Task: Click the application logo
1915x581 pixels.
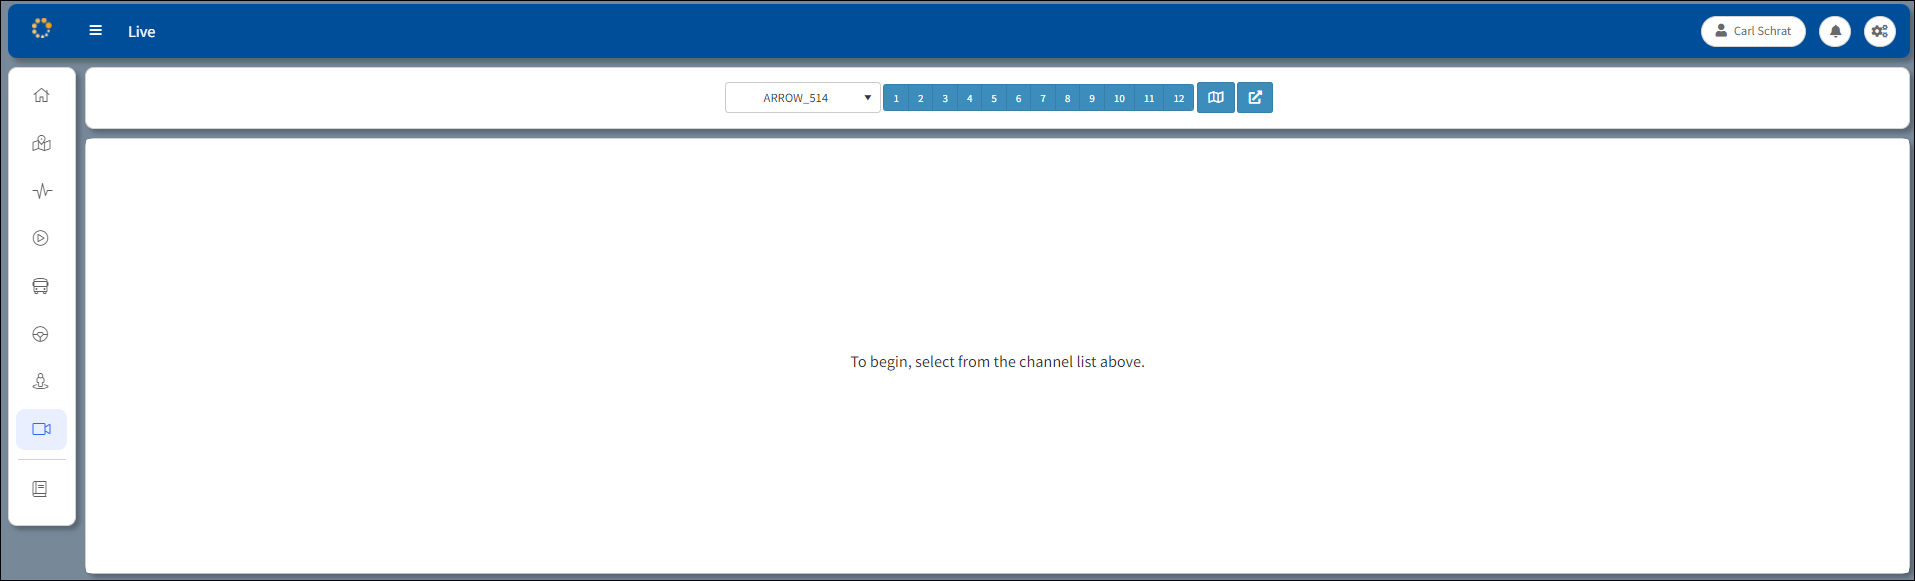Action: (41, 29)
